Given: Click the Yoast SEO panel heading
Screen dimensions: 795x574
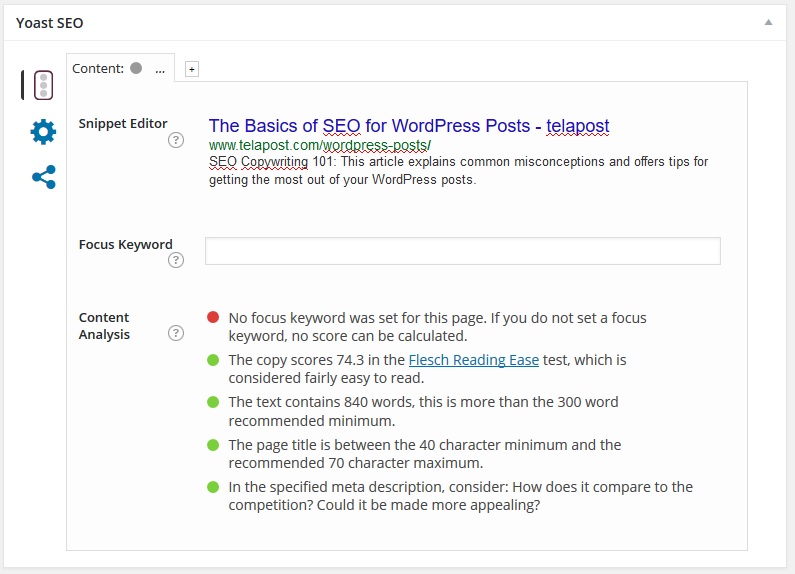Looking at the screenshot, I should [x=49, y=23].
